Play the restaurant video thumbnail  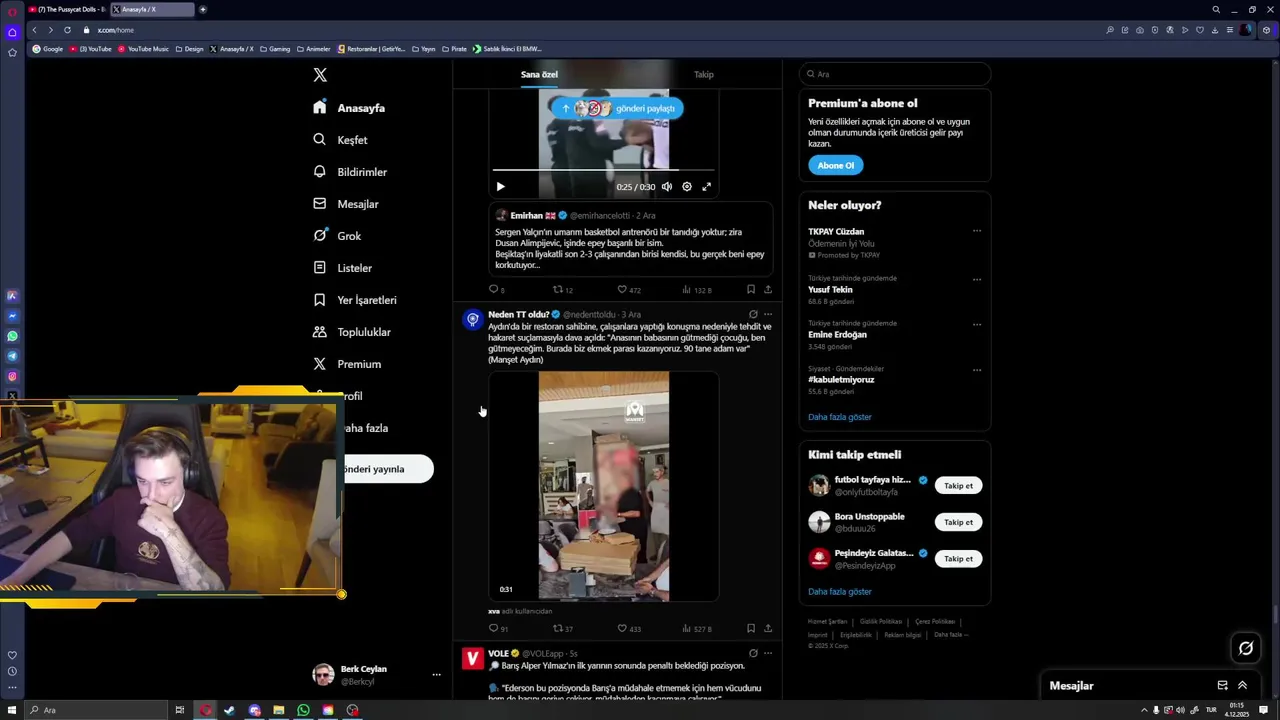pyautogui.click(x=604, y=486)
